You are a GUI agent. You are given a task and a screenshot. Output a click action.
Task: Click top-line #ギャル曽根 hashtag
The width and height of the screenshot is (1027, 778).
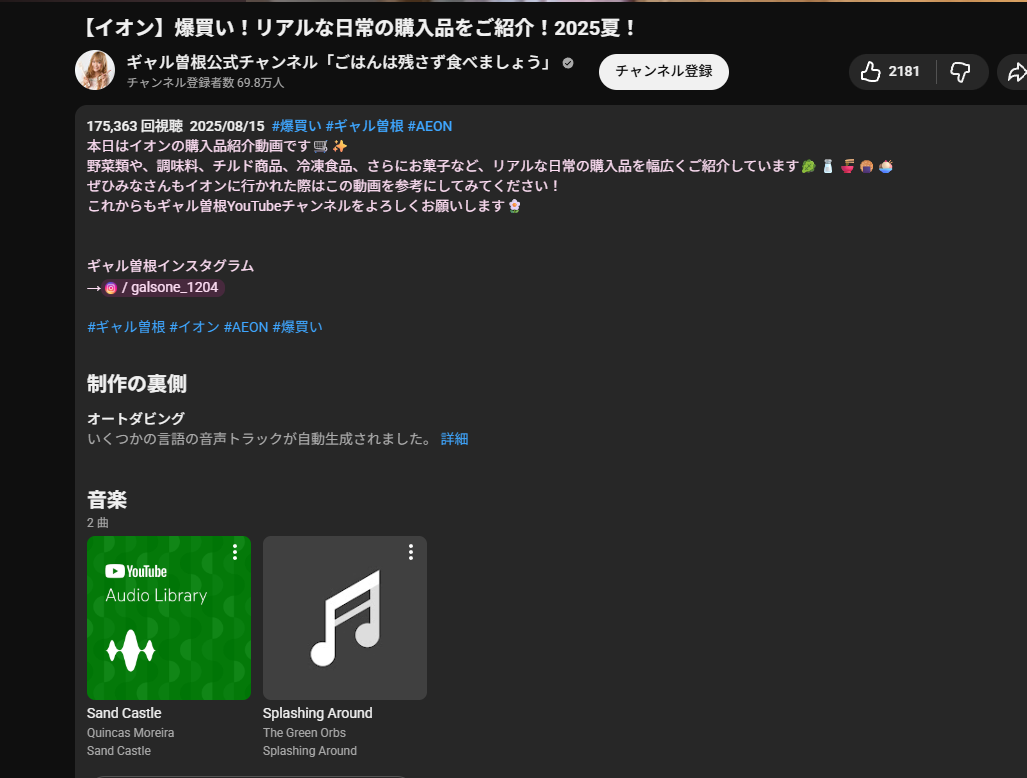click(364, 126)
